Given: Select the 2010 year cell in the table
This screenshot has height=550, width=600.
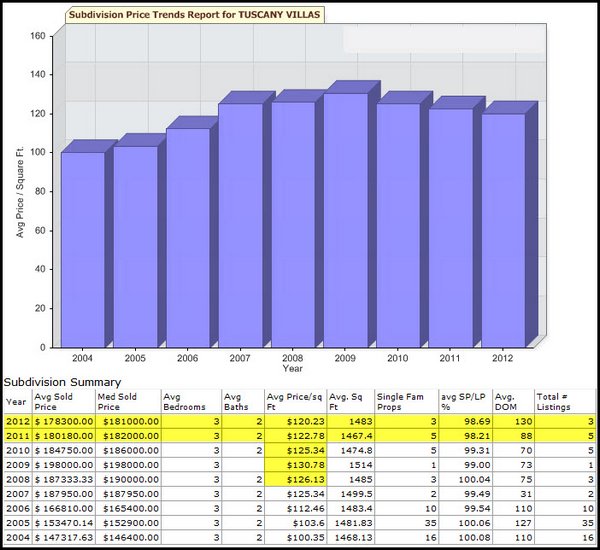Looking at the screenshot, I should pos(18,450).
